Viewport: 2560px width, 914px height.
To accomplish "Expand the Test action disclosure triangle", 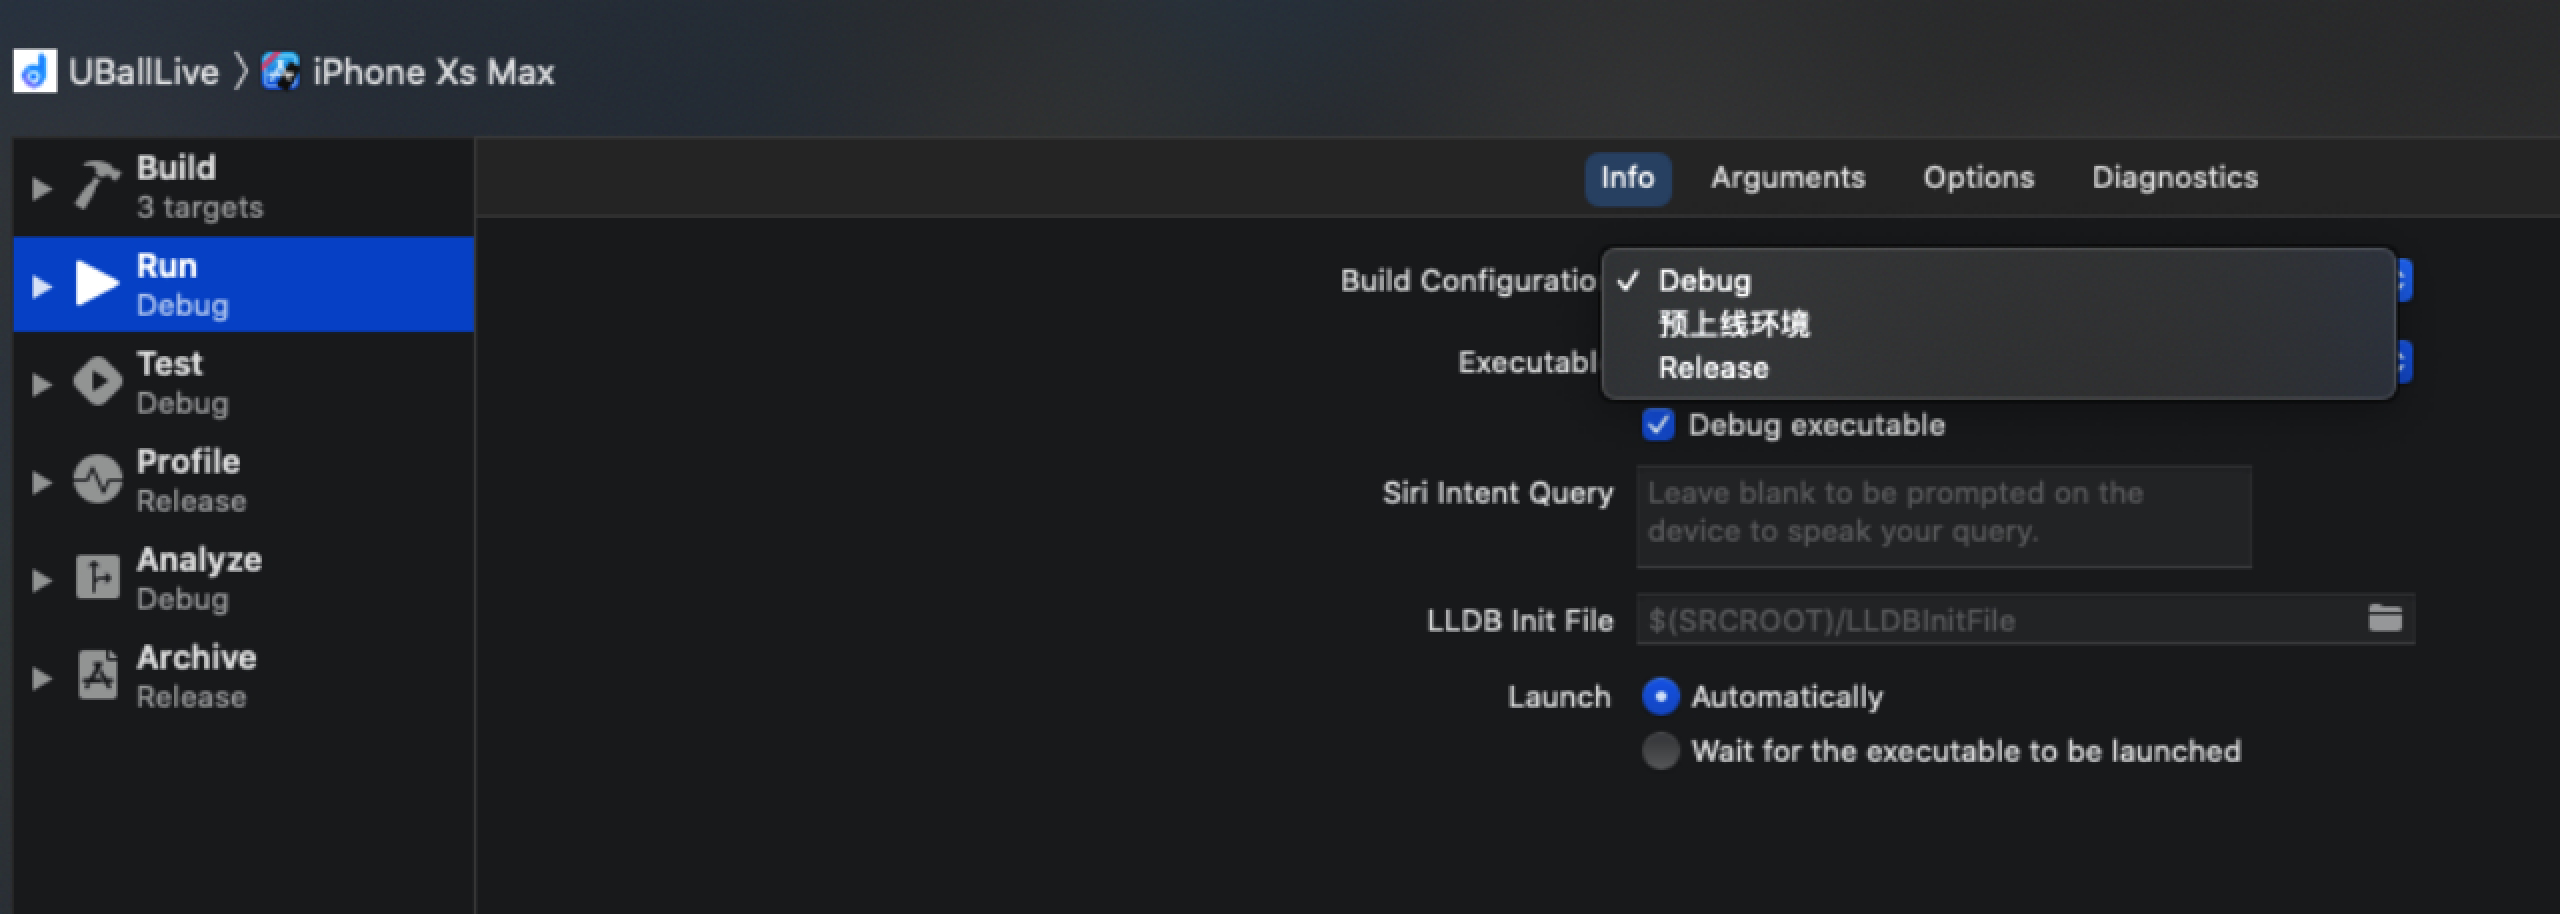I will (41, 384).
